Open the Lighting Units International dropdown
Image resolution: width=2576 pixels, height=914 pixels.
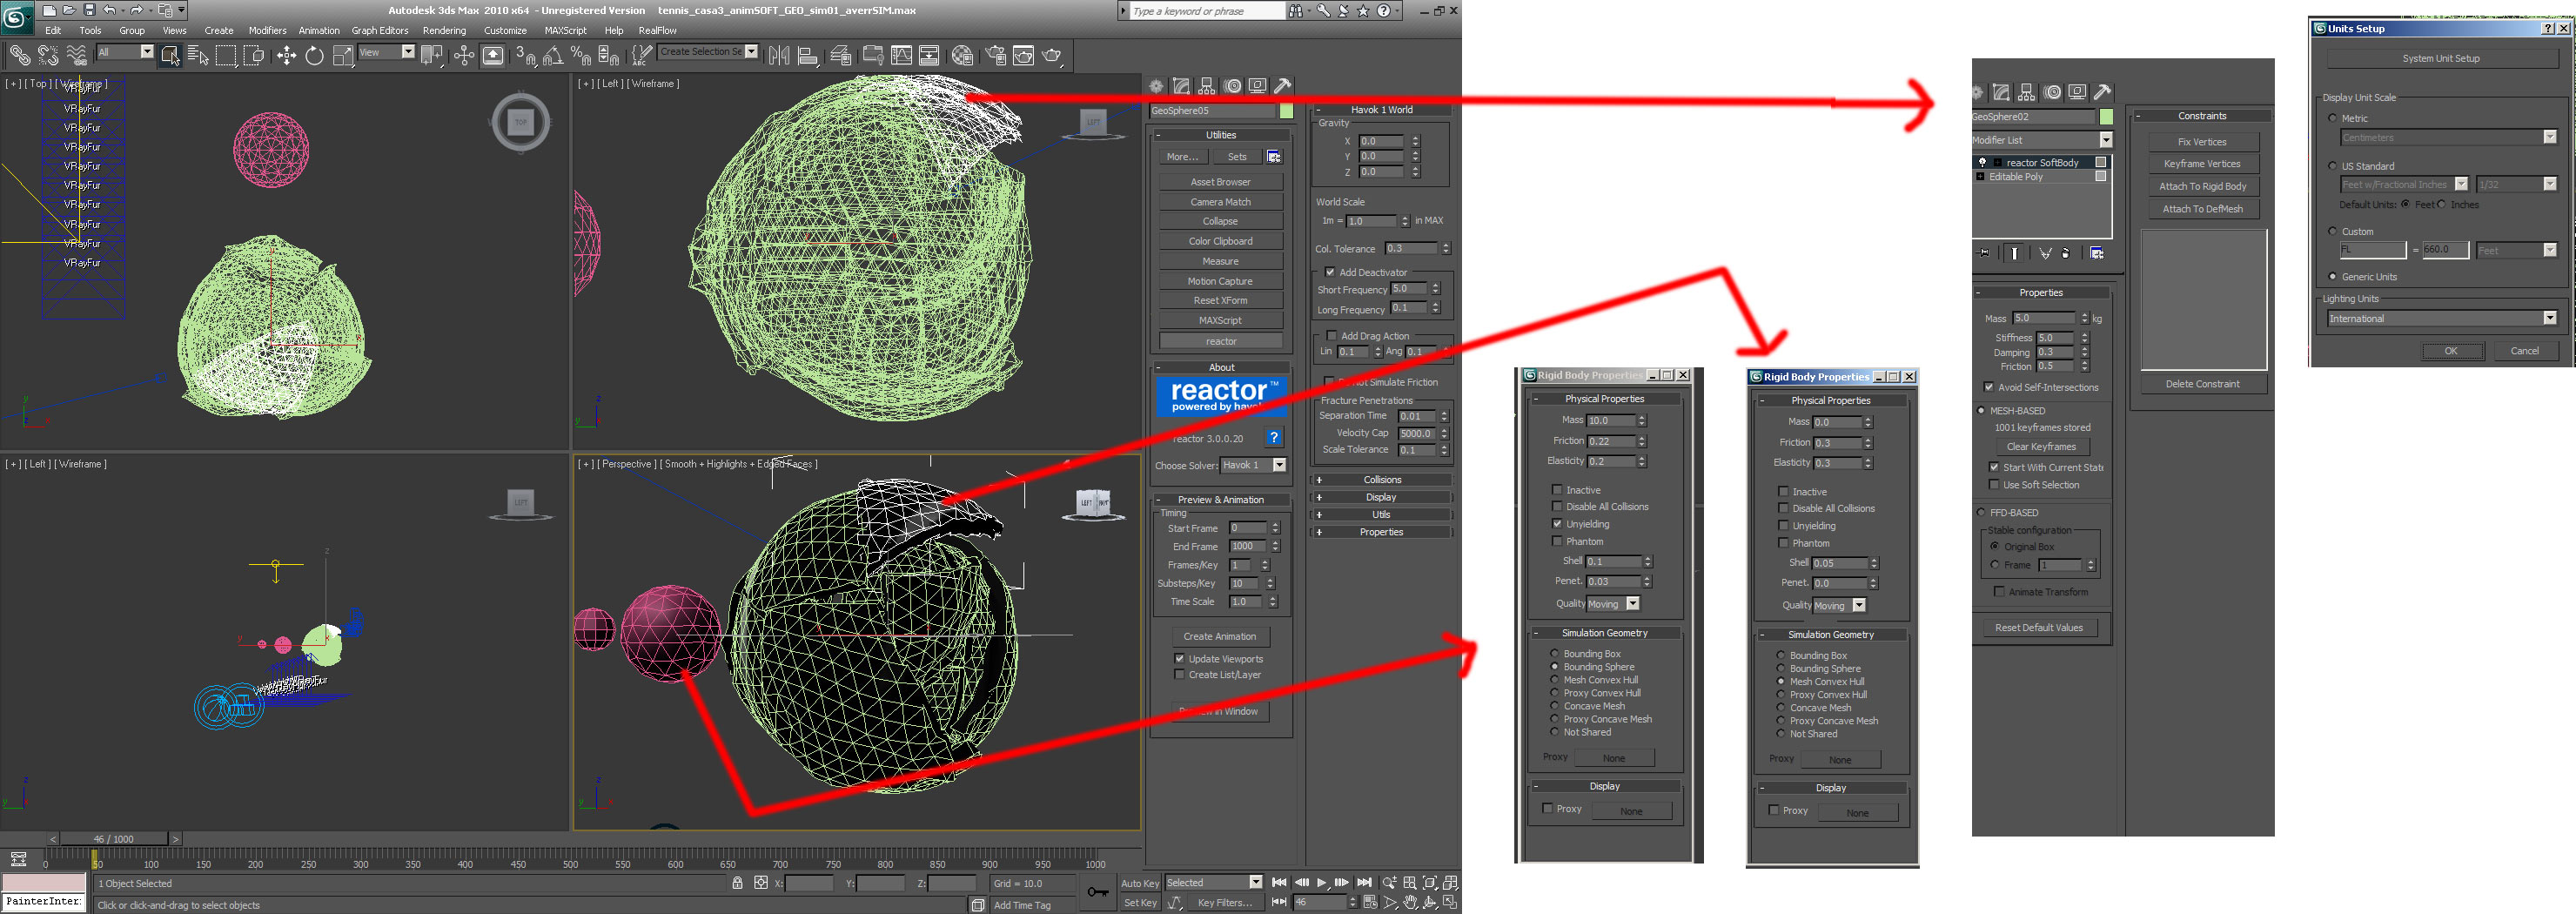(x=2442, y=319)
